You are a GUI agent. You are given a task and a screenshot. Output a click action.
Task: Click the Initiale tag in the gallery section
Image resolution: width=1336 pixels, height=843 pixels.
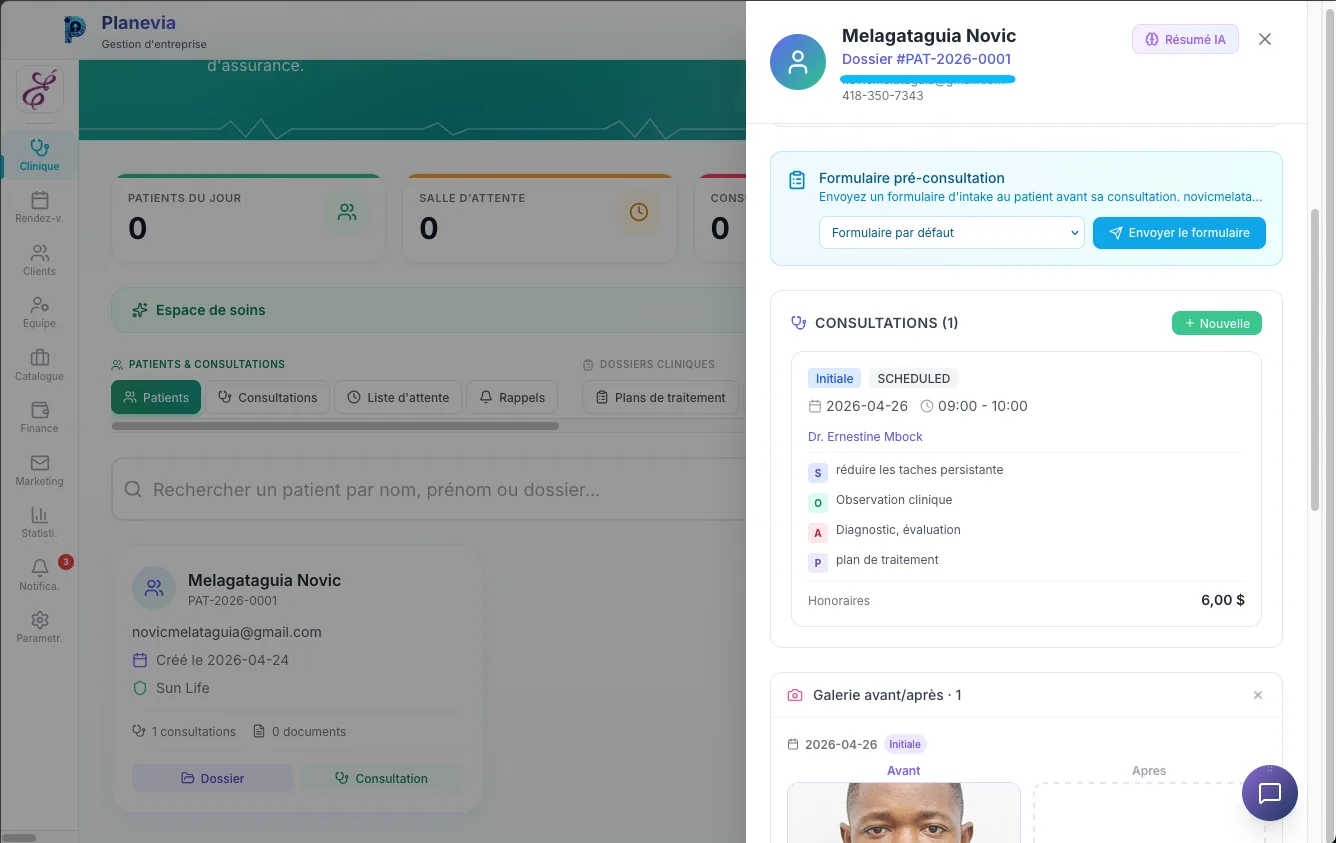pos(905,744)
